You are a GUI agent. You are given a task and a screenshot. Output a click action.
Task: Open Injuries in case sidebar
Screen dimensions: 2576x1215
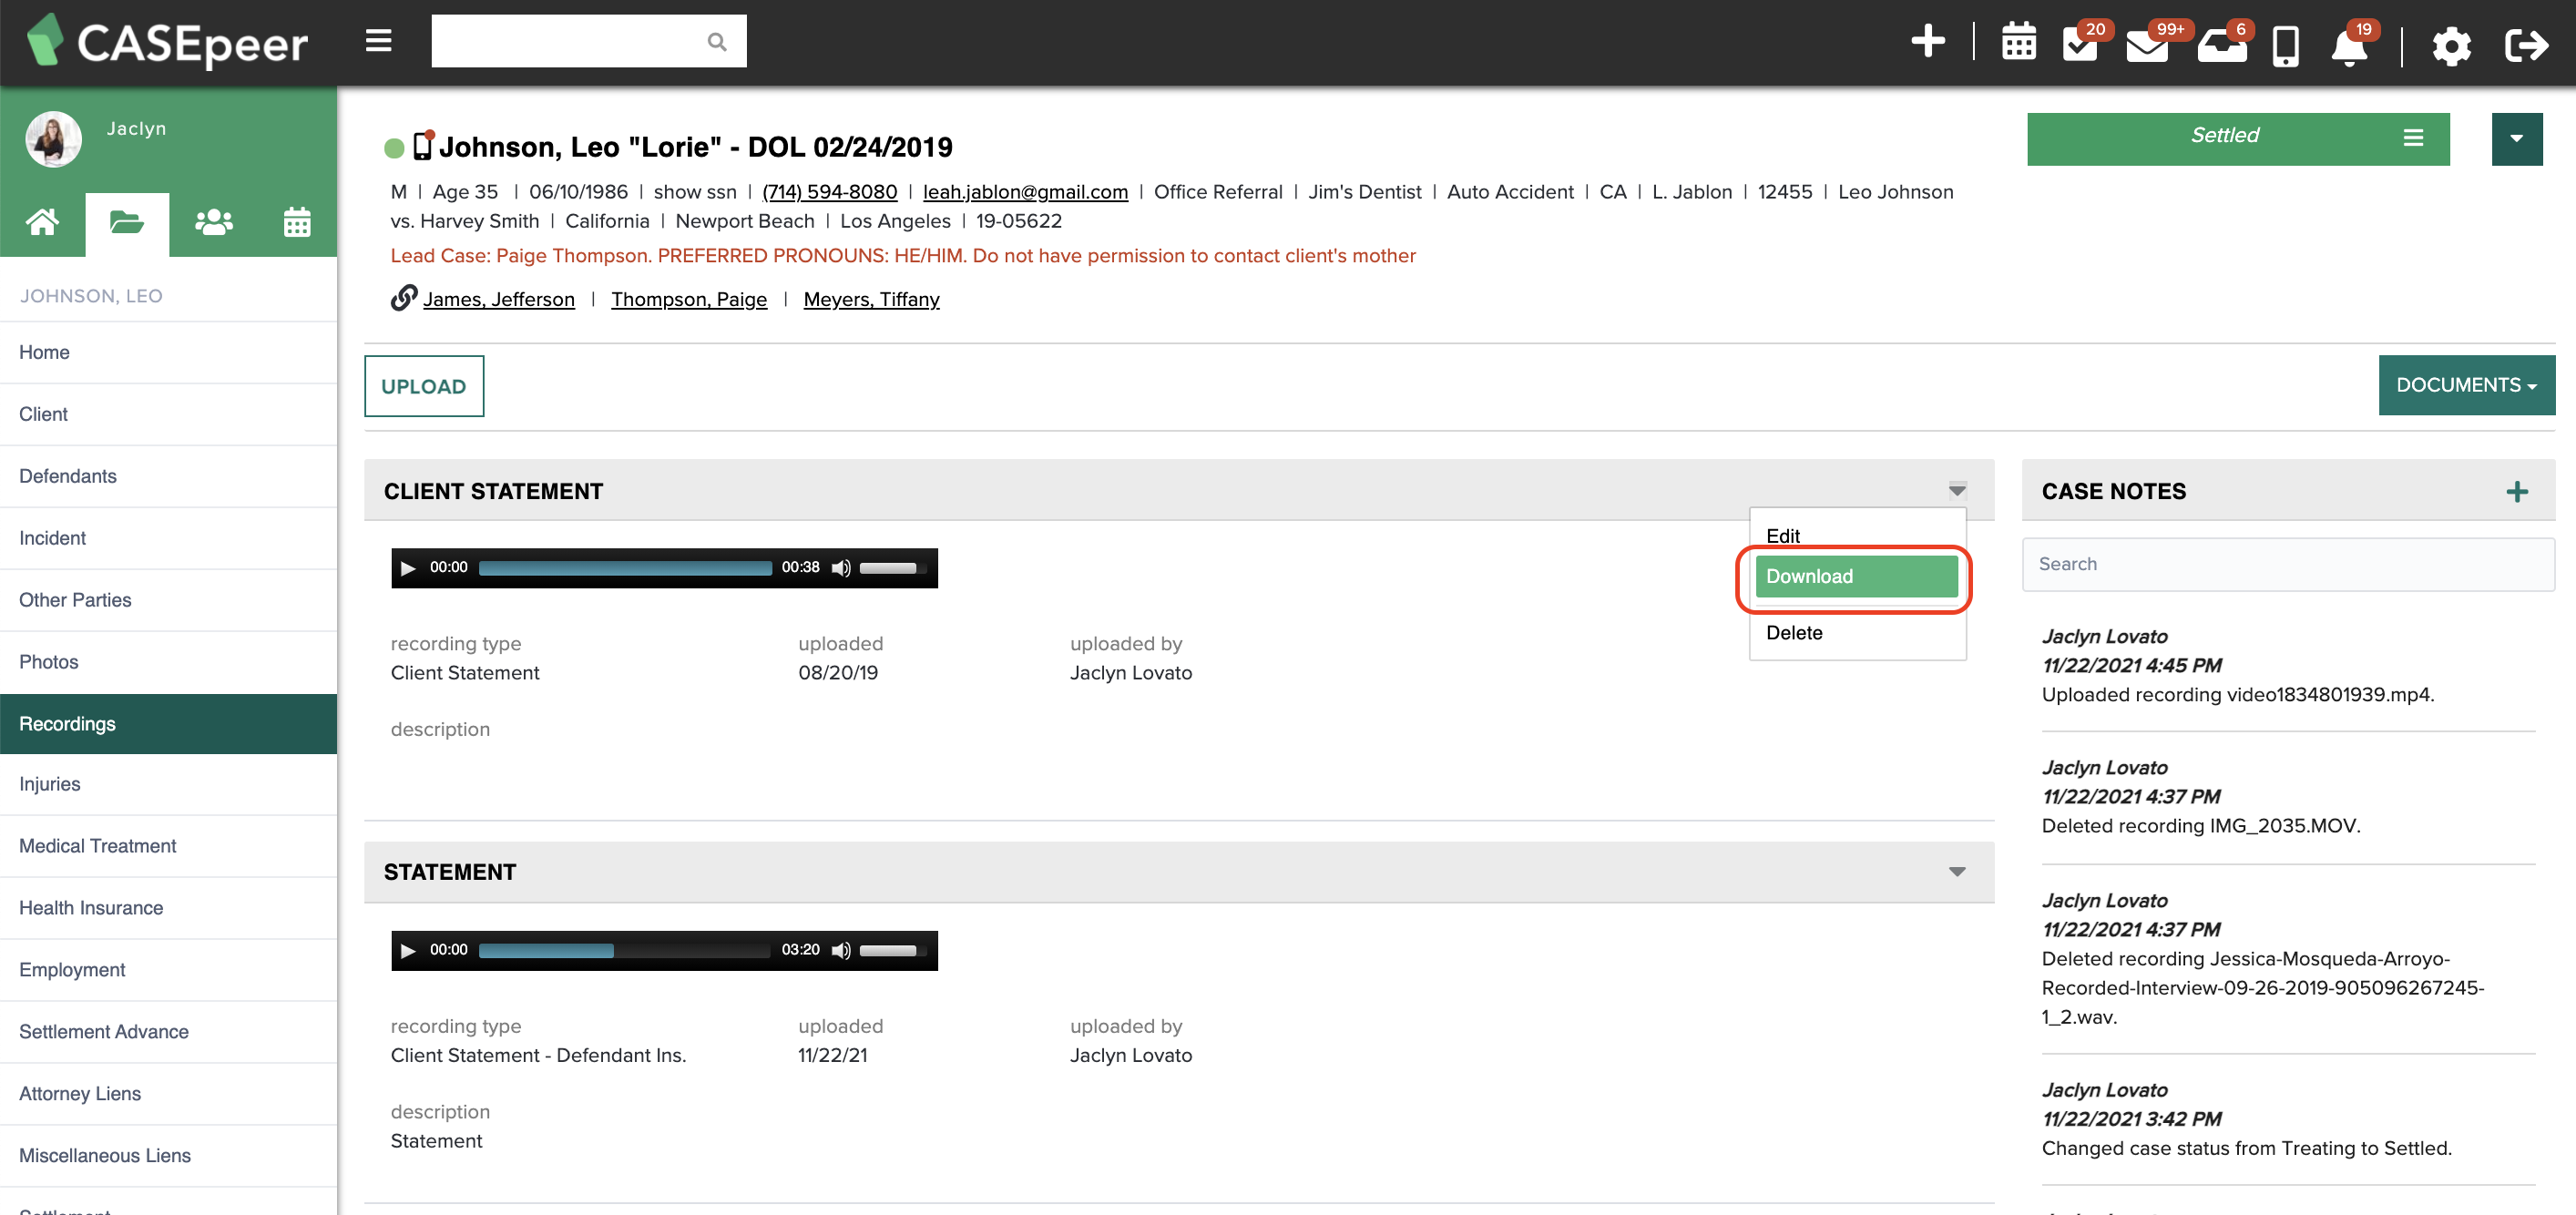tap(168, 784)
